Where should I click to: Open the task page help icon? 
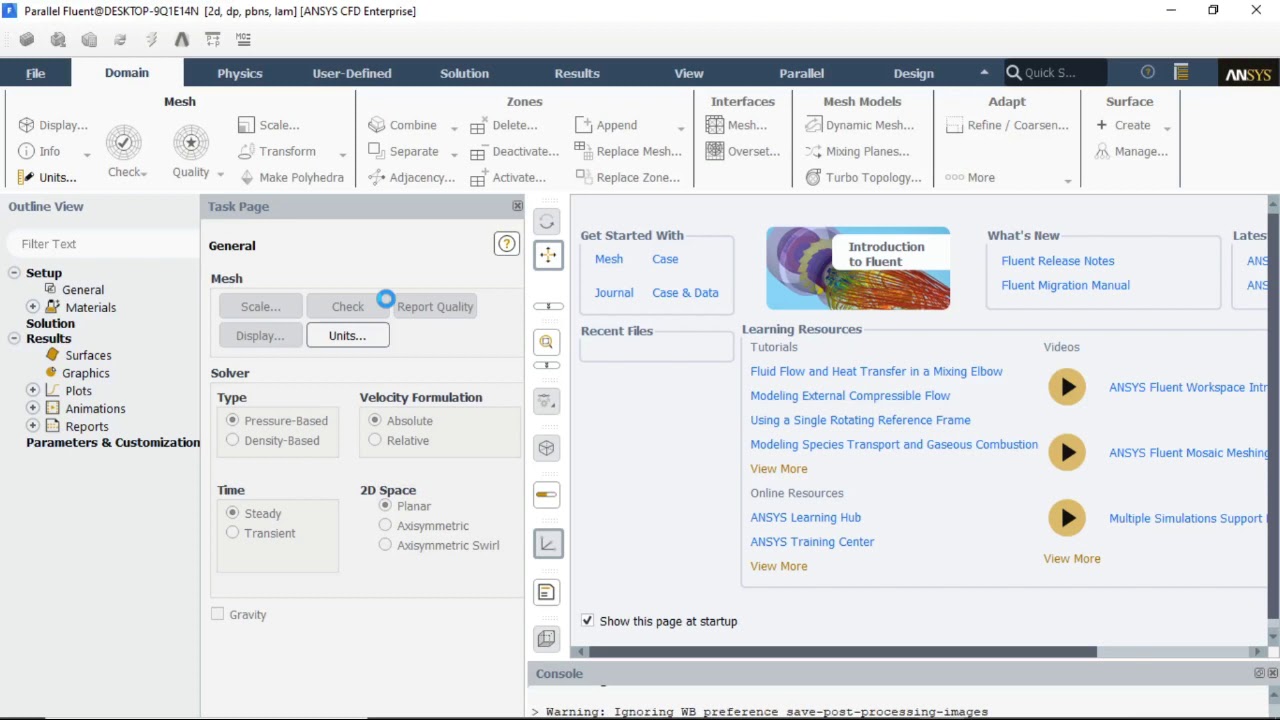tap(507, 244)
